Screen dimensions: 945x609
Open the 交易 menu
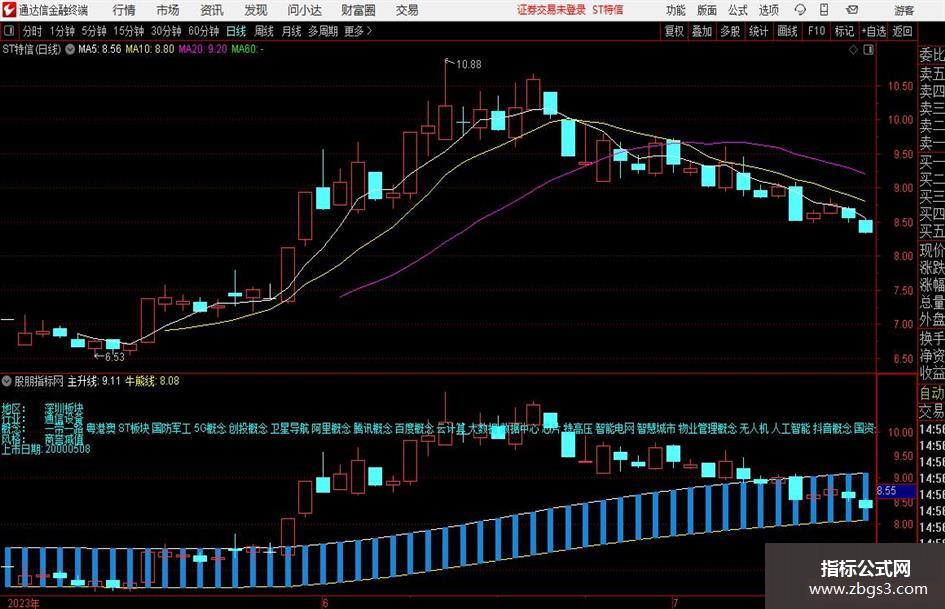[x=407, y=10]
